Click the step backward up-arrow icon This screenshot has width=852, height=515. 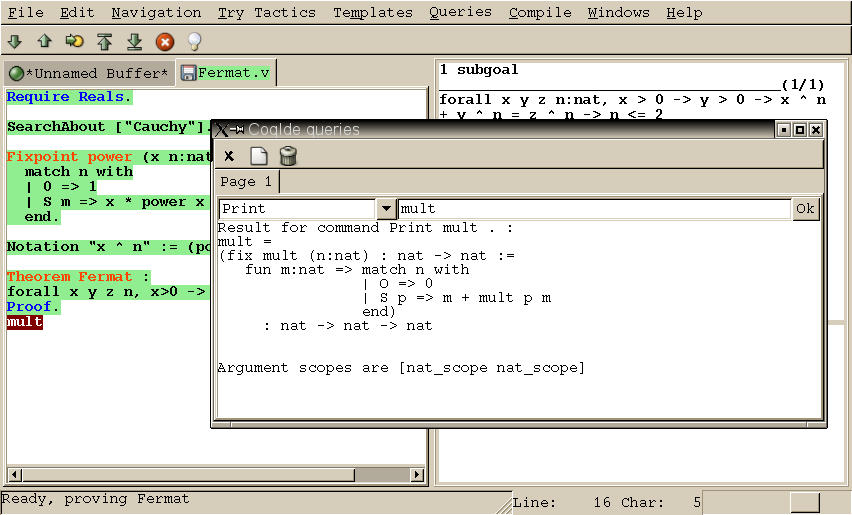(x=44, y=42)
